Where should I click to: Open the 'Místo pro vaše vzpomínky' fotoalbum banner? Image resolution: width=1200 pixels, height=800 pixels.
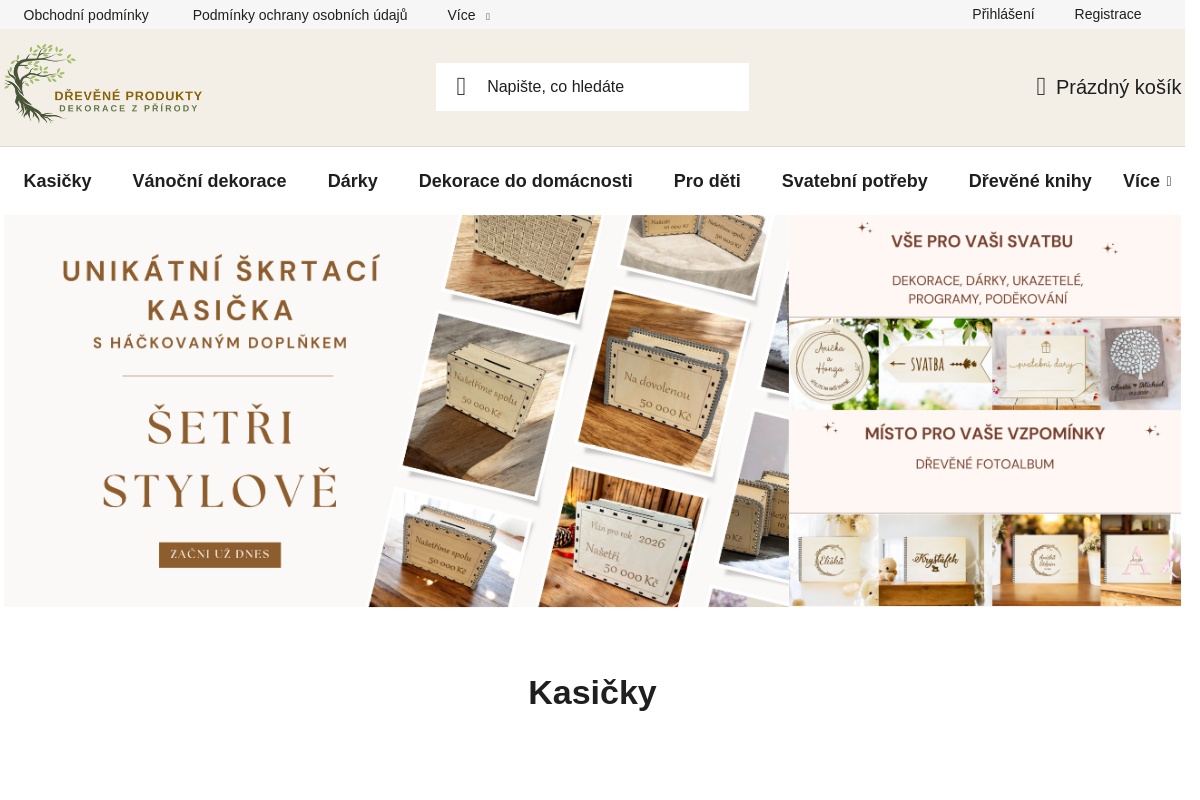tap(985, 509)
